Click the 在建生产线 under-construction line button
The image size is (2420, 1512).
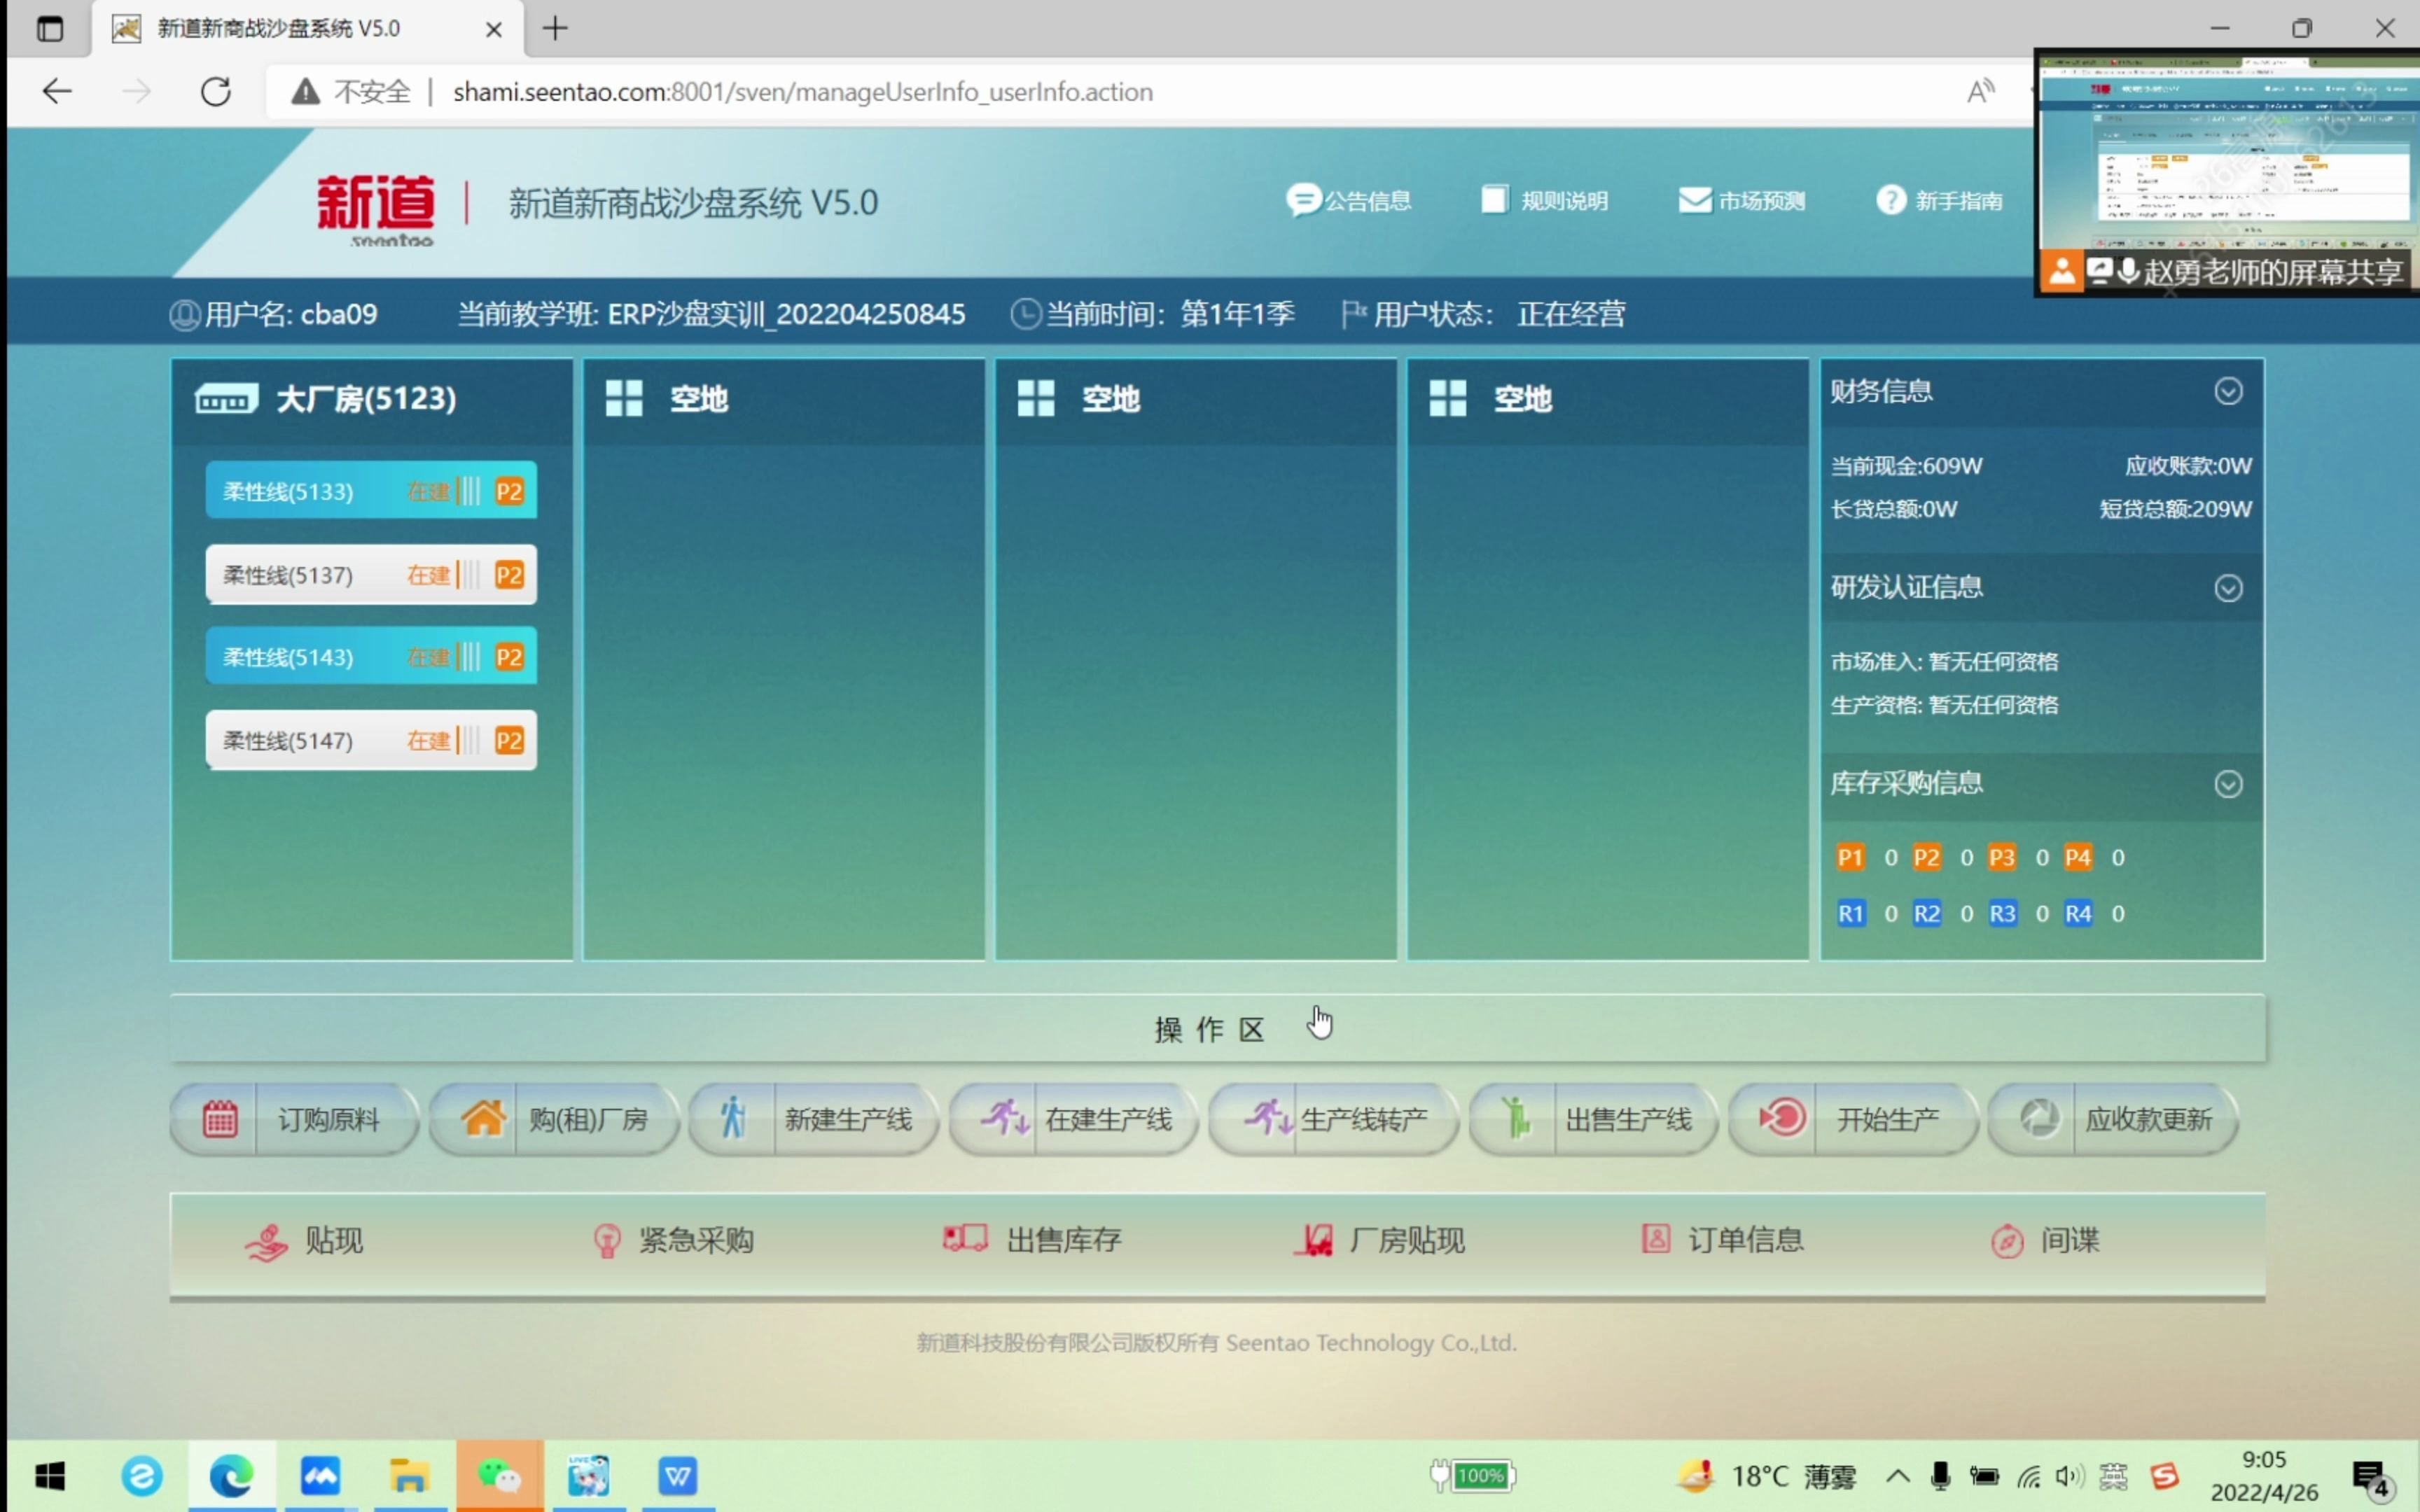1073,1119
